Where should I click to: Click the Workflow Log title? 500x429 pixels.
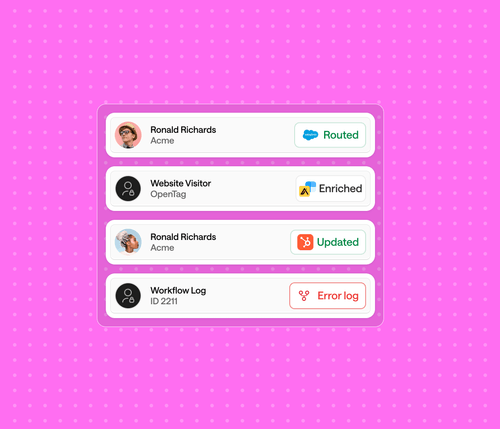pos(178,291)
